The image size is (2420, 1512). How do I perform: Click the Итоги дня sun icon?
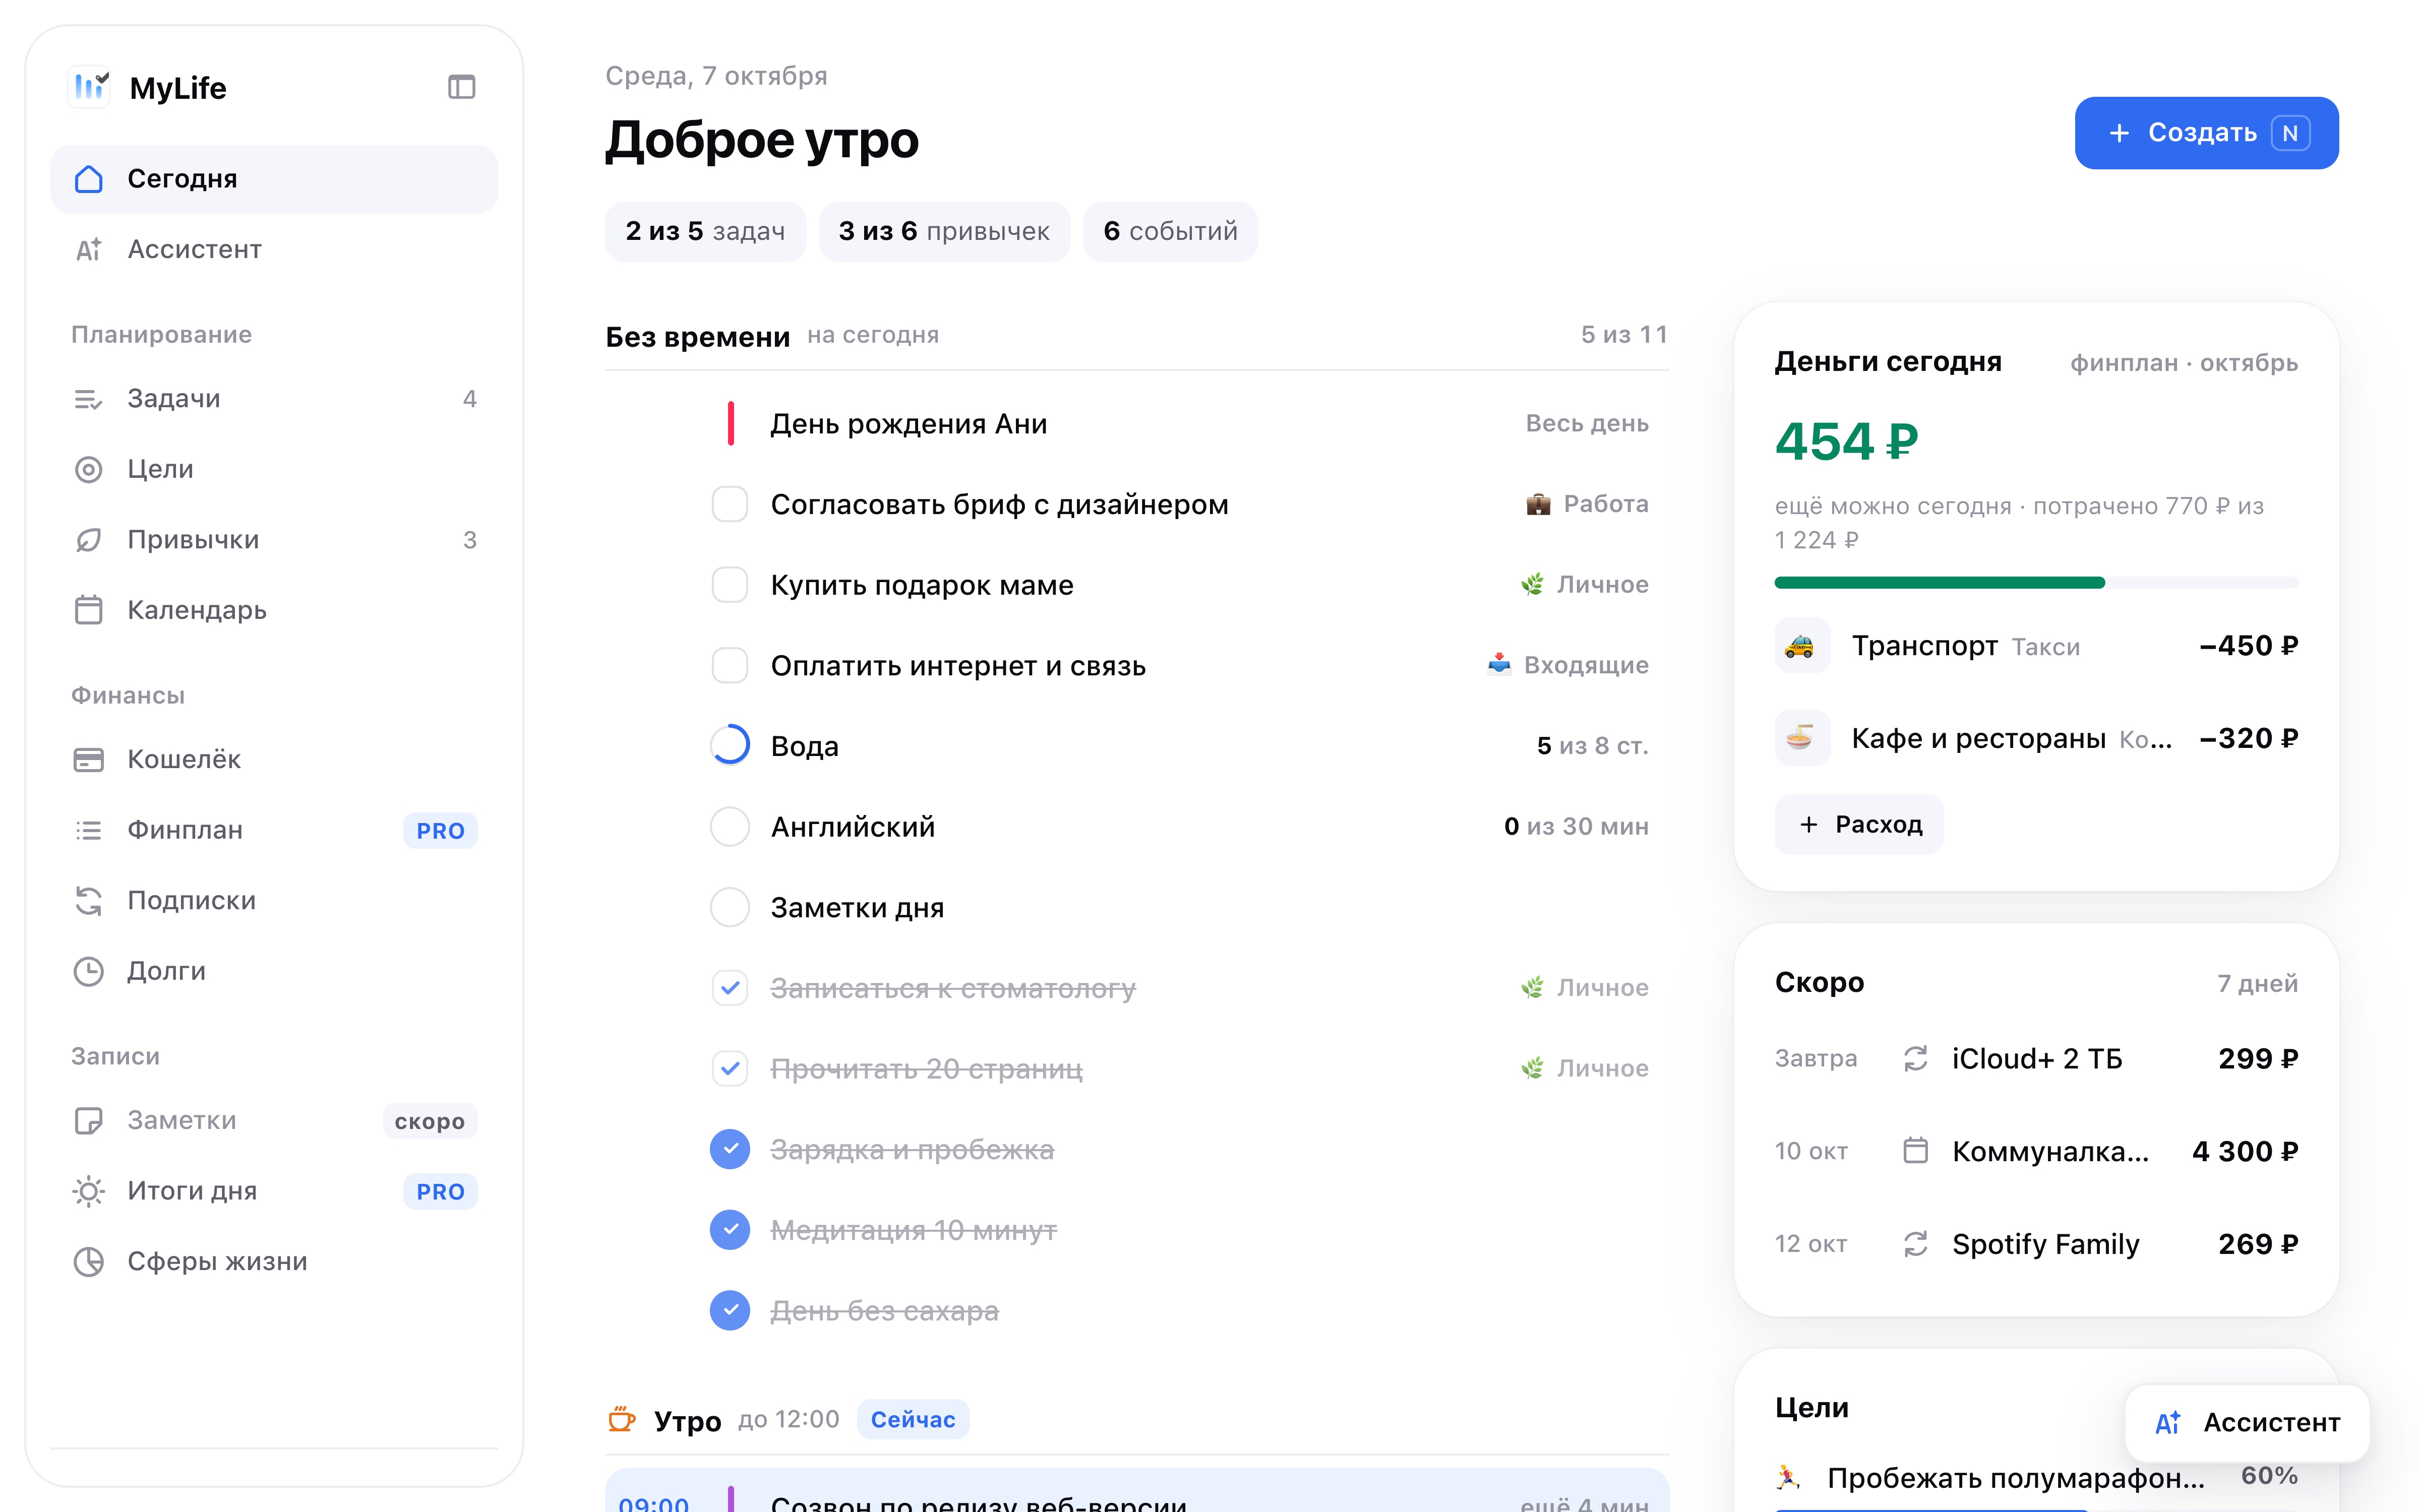point(89,1191)
